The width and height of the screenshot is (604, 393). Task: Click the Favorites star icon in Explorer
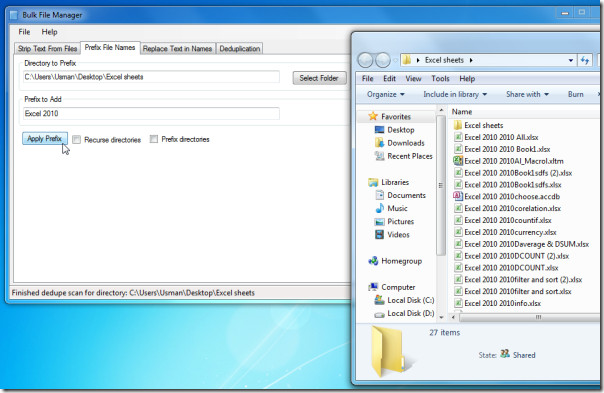(x=372, y=116)
